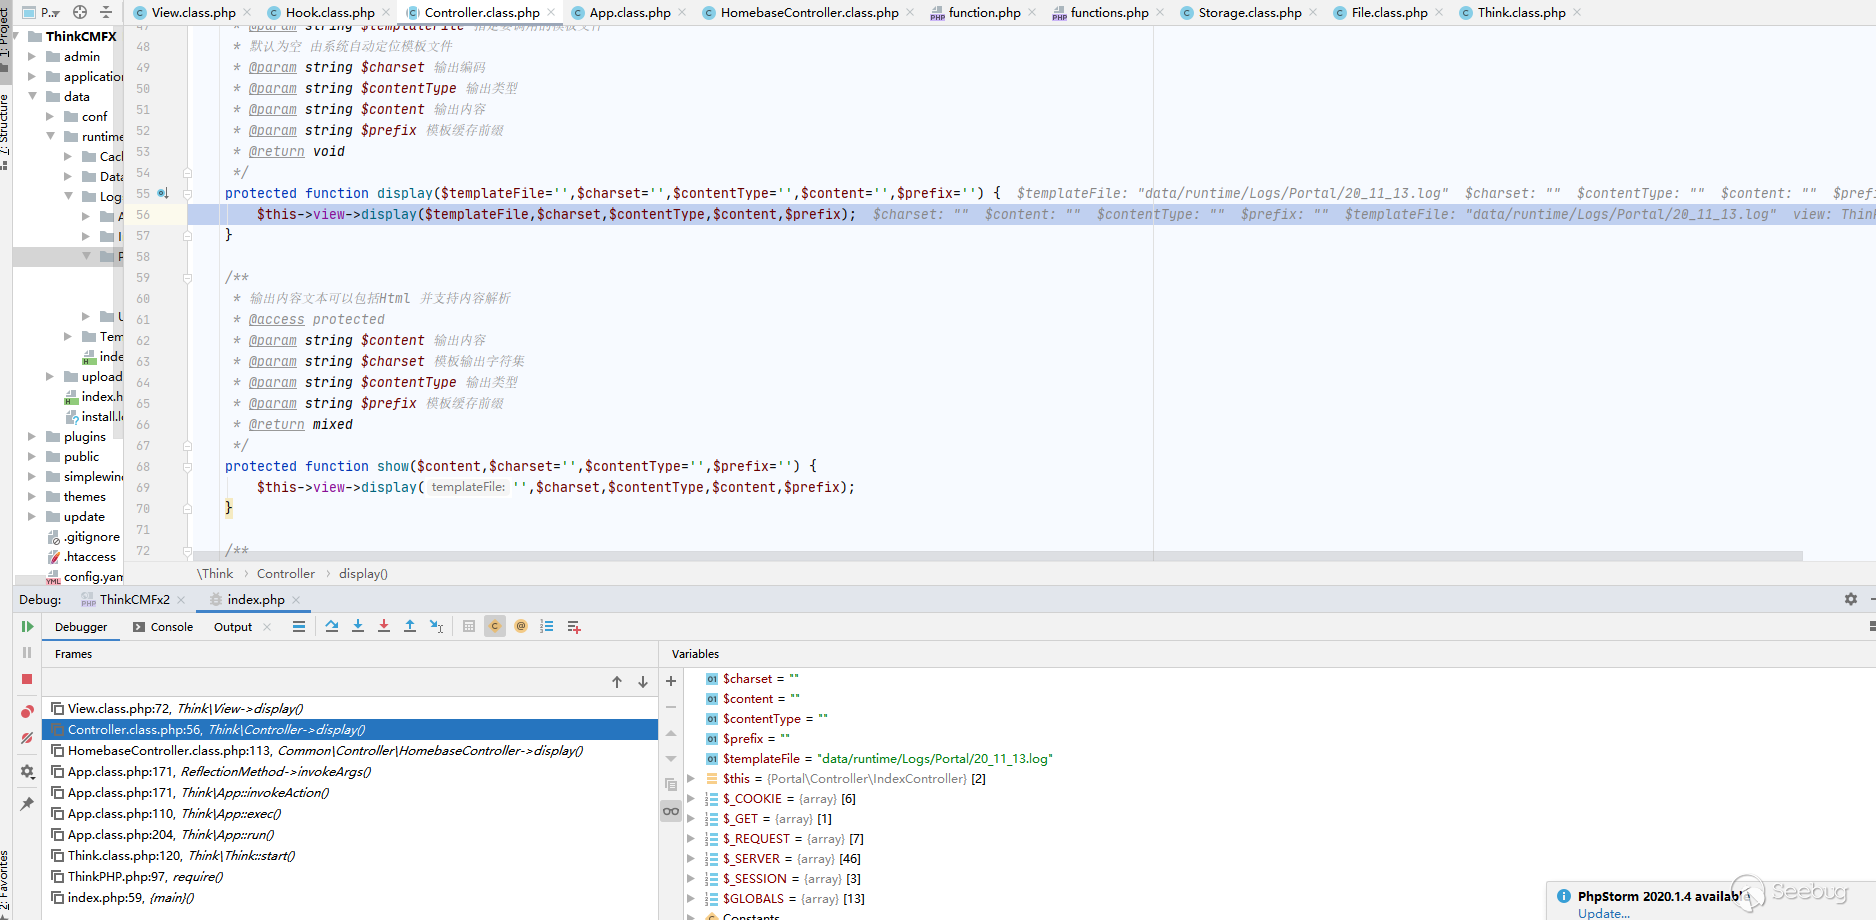Click the Step Out debugger icon
This screenshot has height=920, width=1876.
point(410,627)
